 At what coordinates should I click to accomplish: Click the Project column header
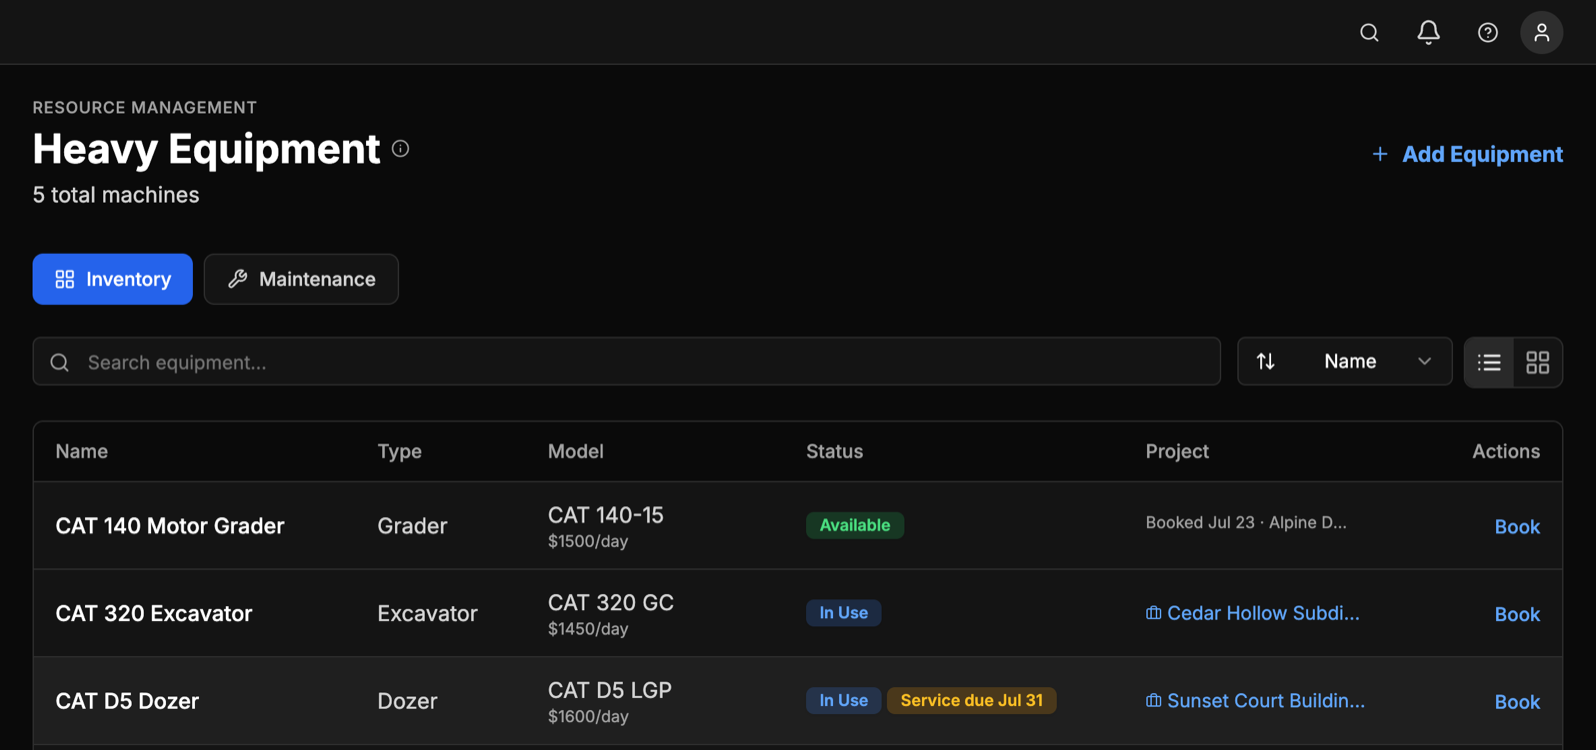[x=1177, y=451]
